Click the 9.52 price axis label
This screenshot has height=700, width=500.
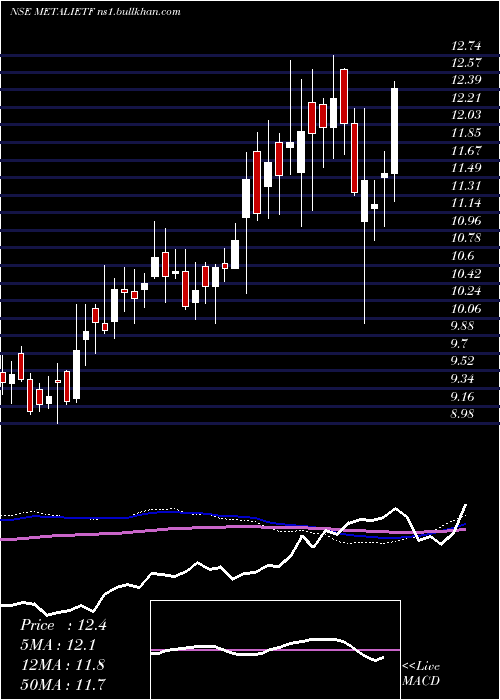pos(463,361)
